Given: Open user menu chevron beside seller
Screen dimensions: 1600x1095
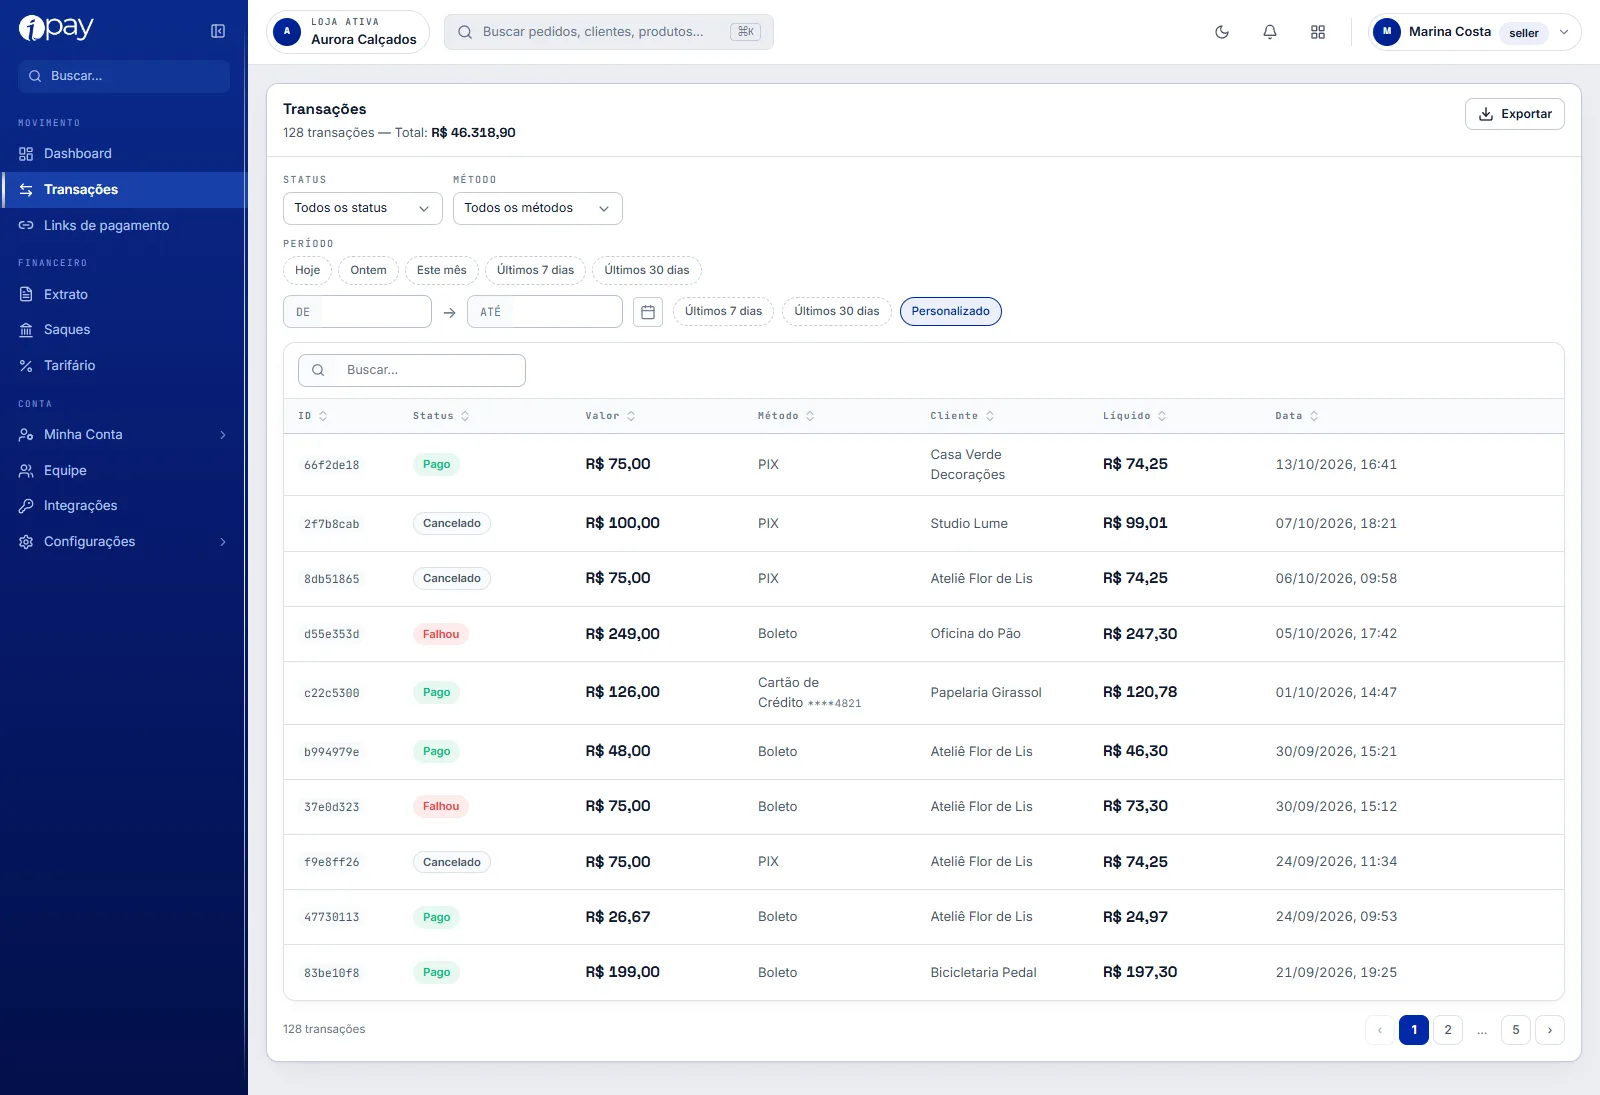Looking at the screenshot, I should click(1564, 32).
